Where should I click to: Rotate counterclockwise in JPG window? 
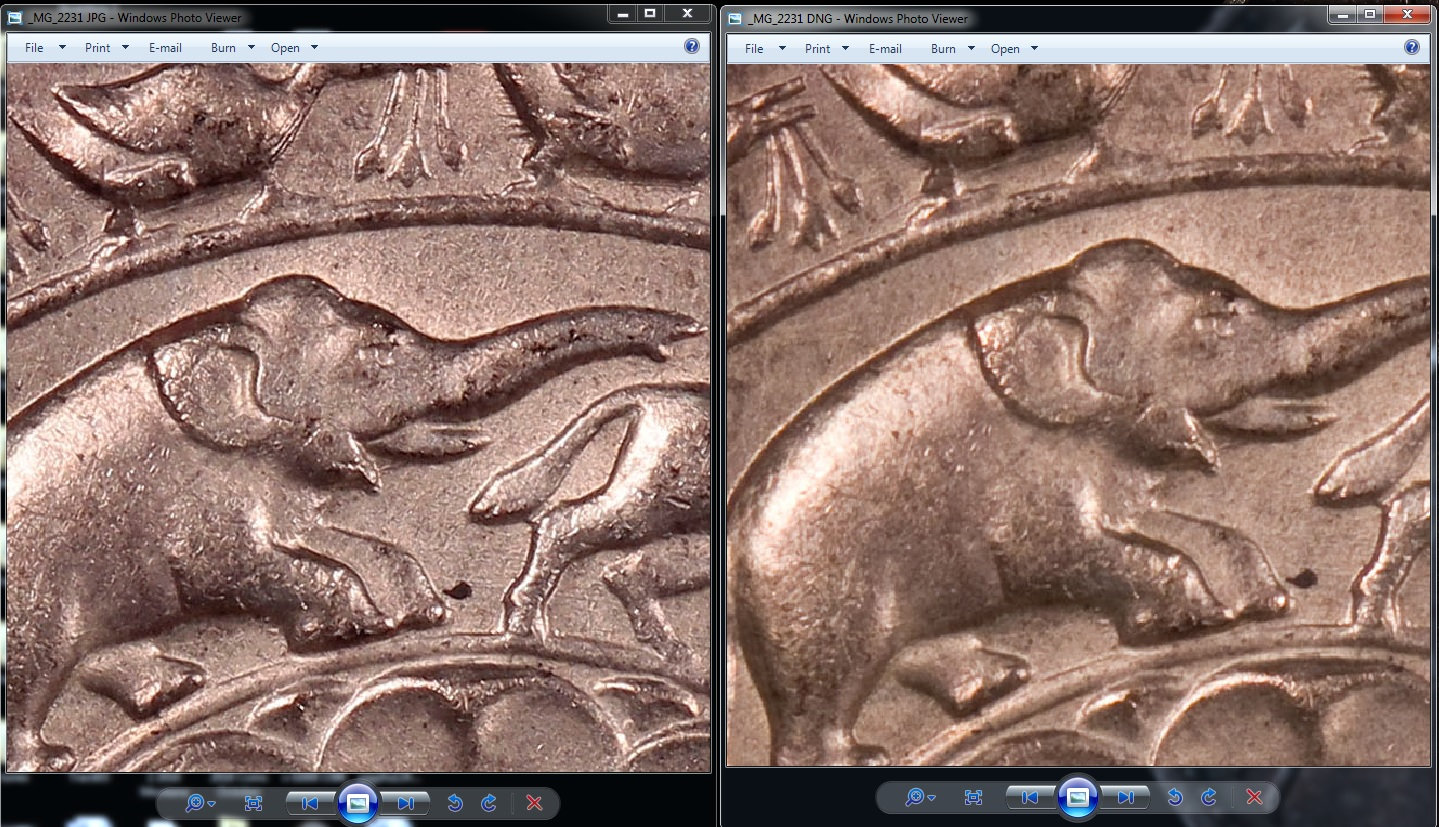[x=455, y=802]
